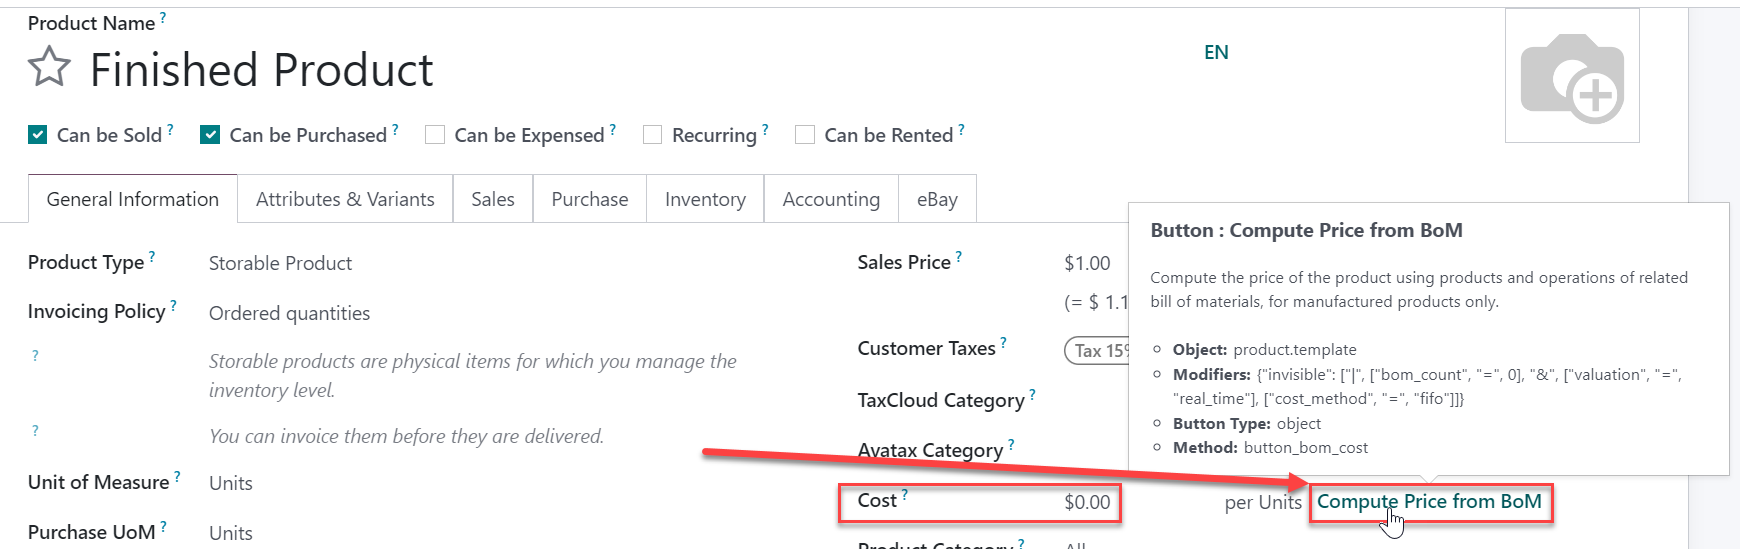Uncheck Can be Sold checkbox
Image resolution: width=1740 pixels, height=549 pixels.
38,135
